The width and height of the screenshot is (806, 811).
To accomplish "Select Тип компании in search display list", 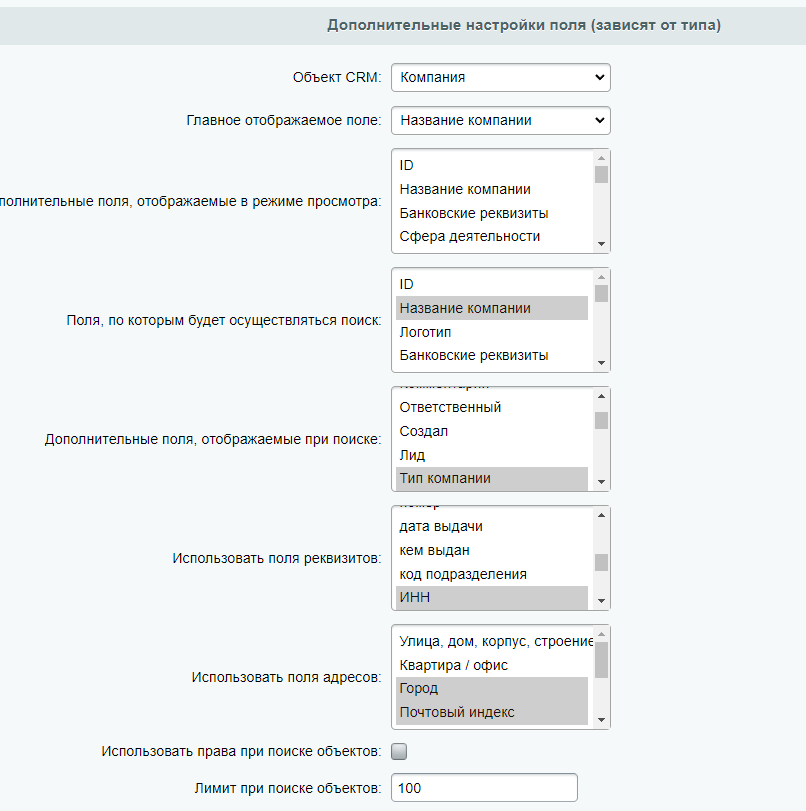I will coord(445,478).
